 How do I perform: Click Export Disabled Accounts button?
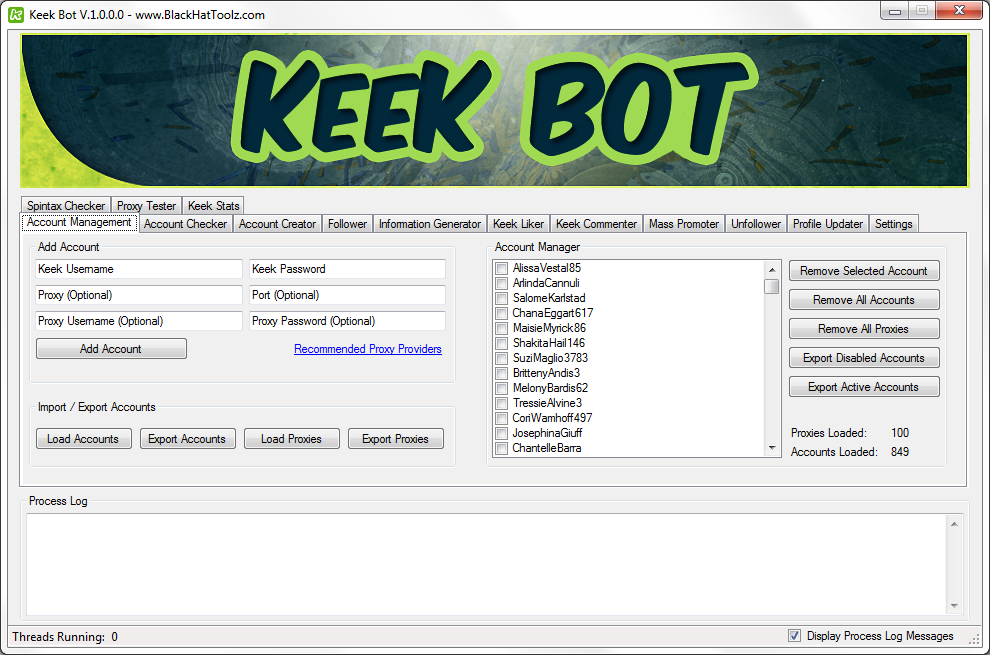(864, 358)
